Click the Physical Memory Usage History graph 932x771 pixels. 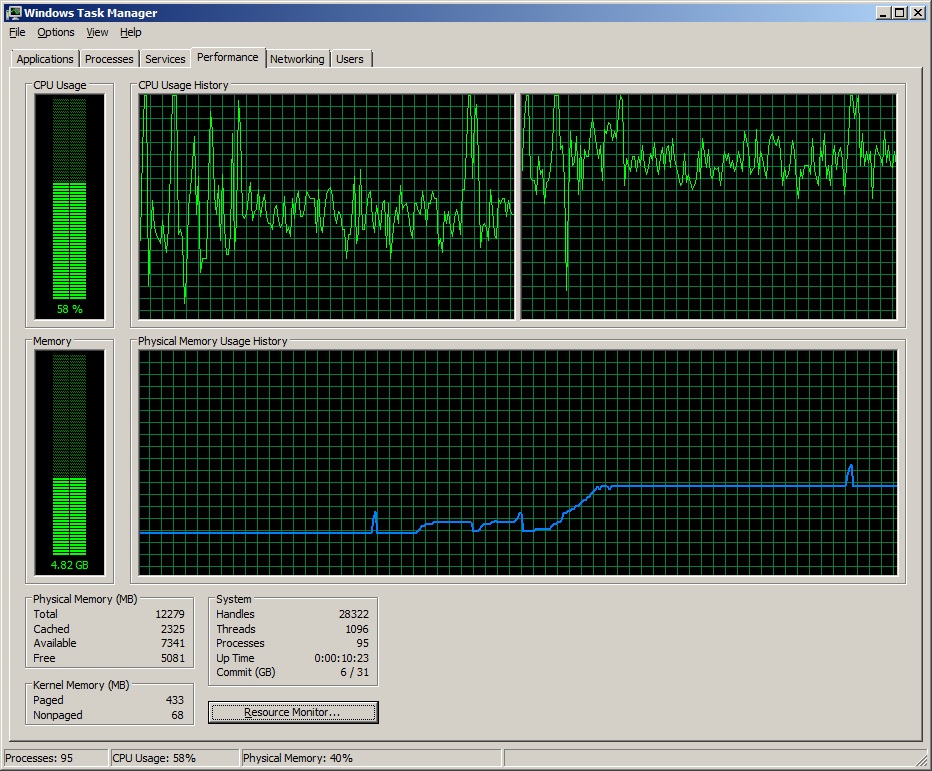[x=518, y=462]
